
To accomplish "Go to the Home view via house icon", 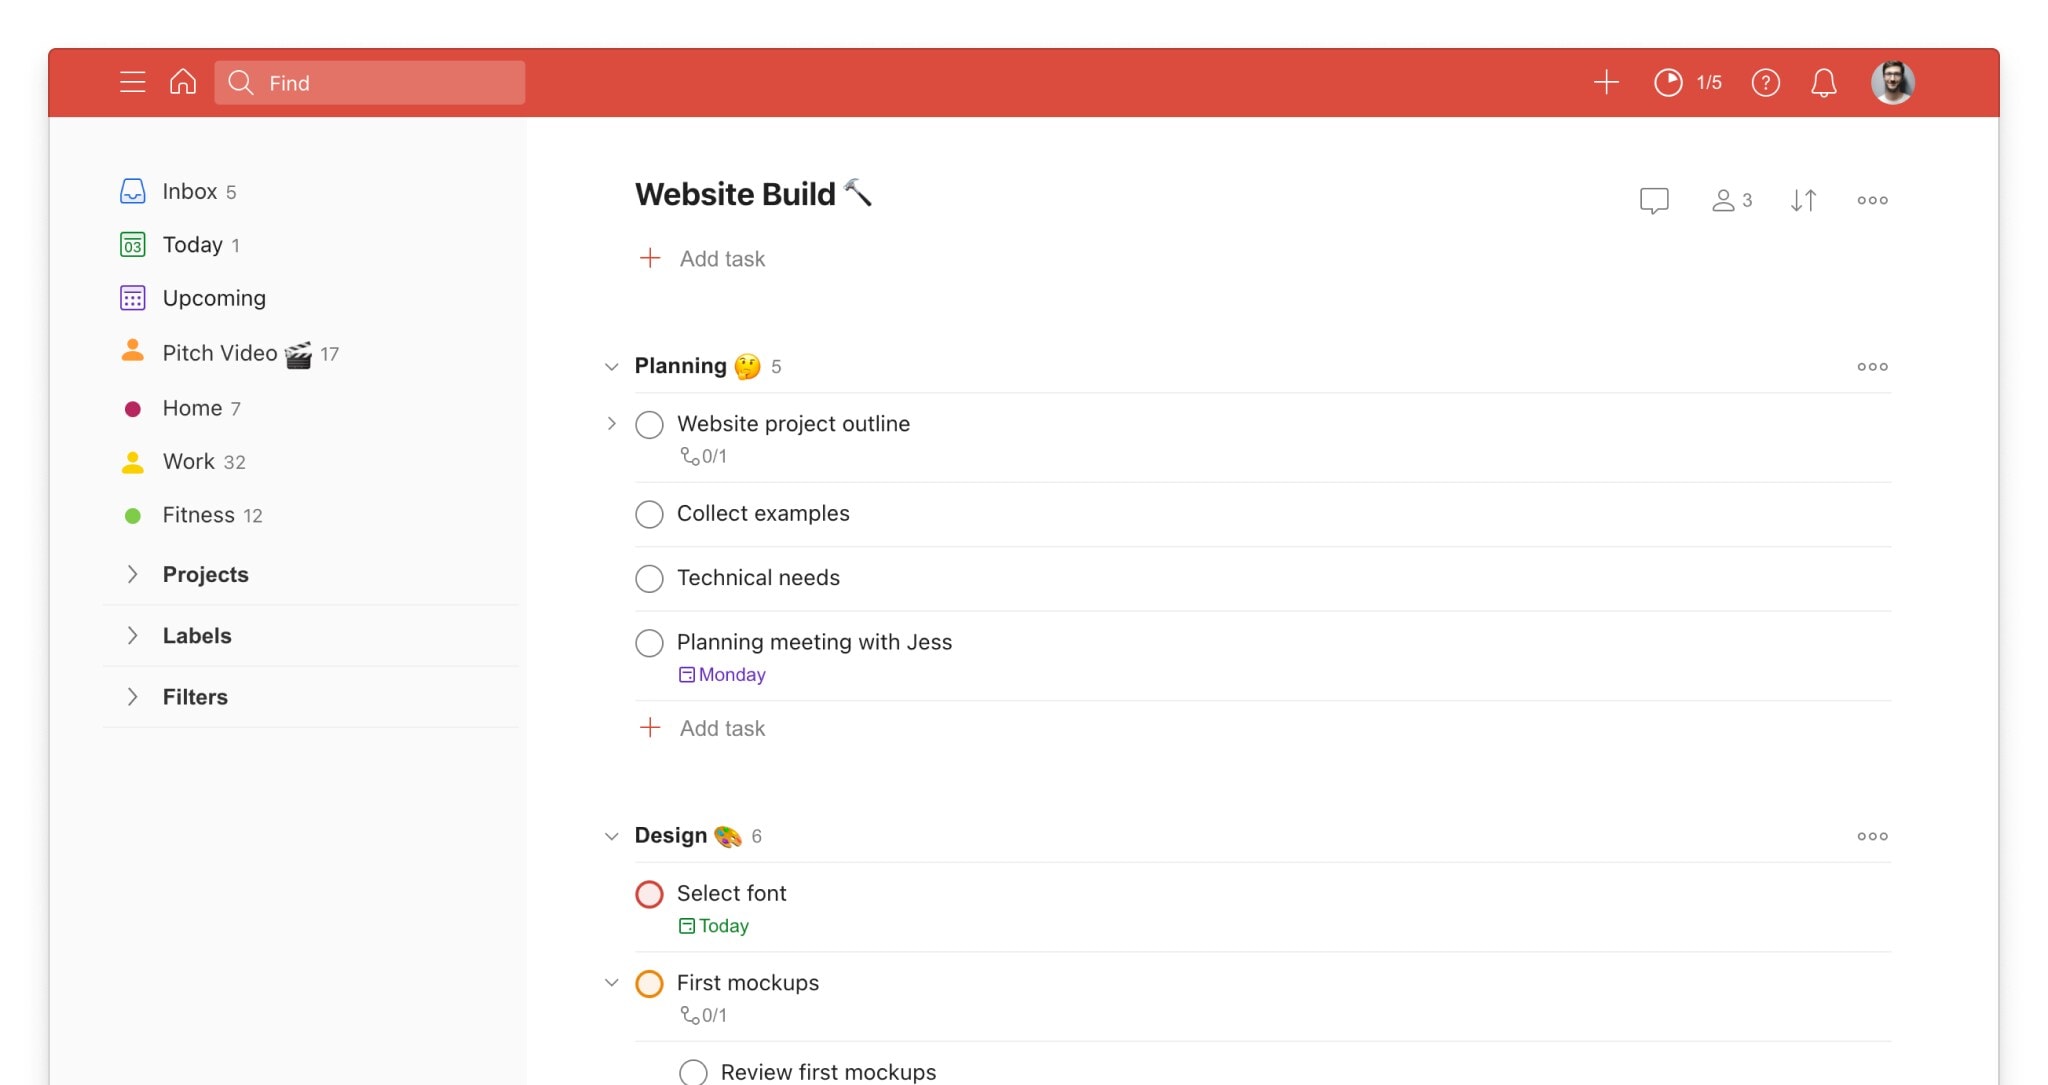I will (183, 82).
